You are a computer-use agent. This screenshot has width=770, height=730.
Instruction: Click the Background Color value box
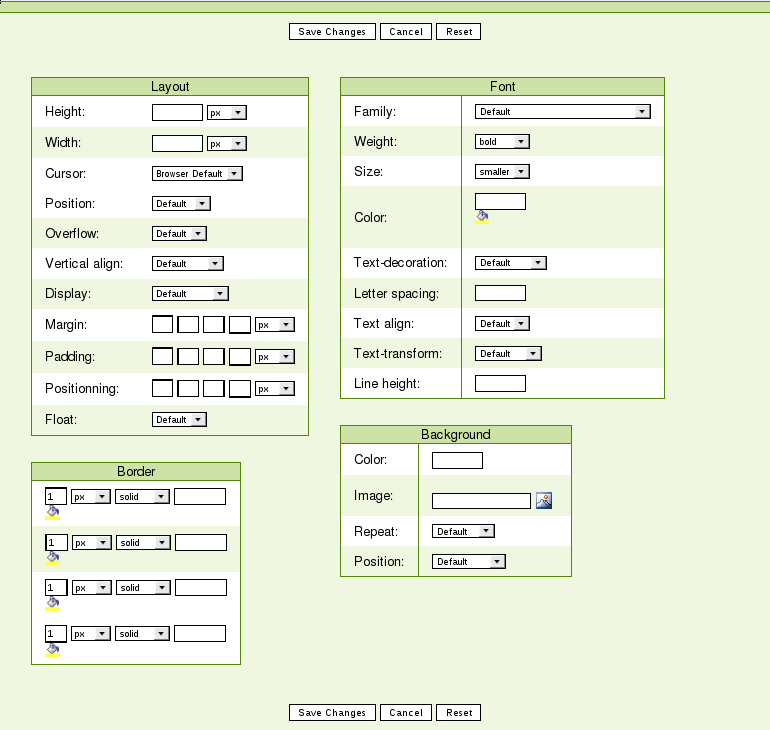(x=457, y=461)
